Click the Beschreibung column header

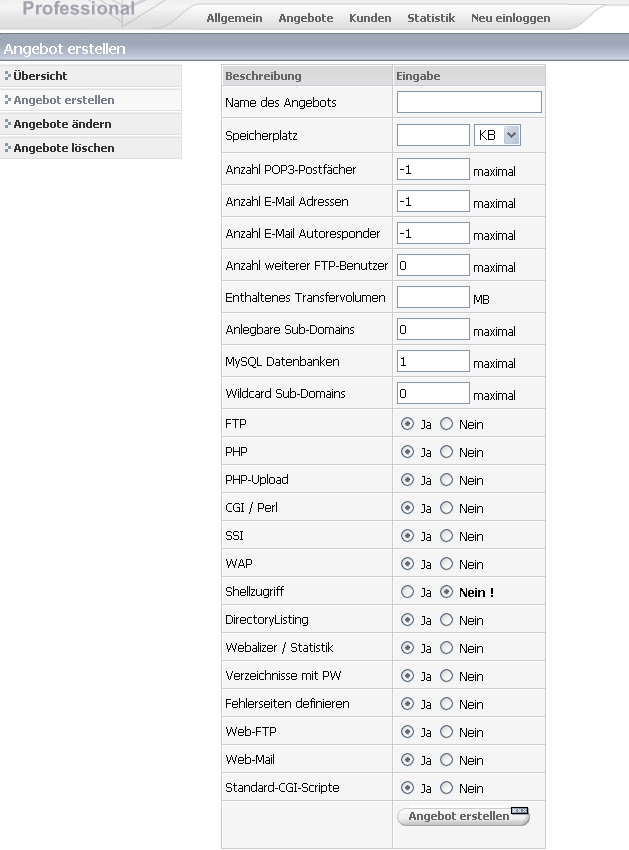pyautogui.click(x=307, y=76)
